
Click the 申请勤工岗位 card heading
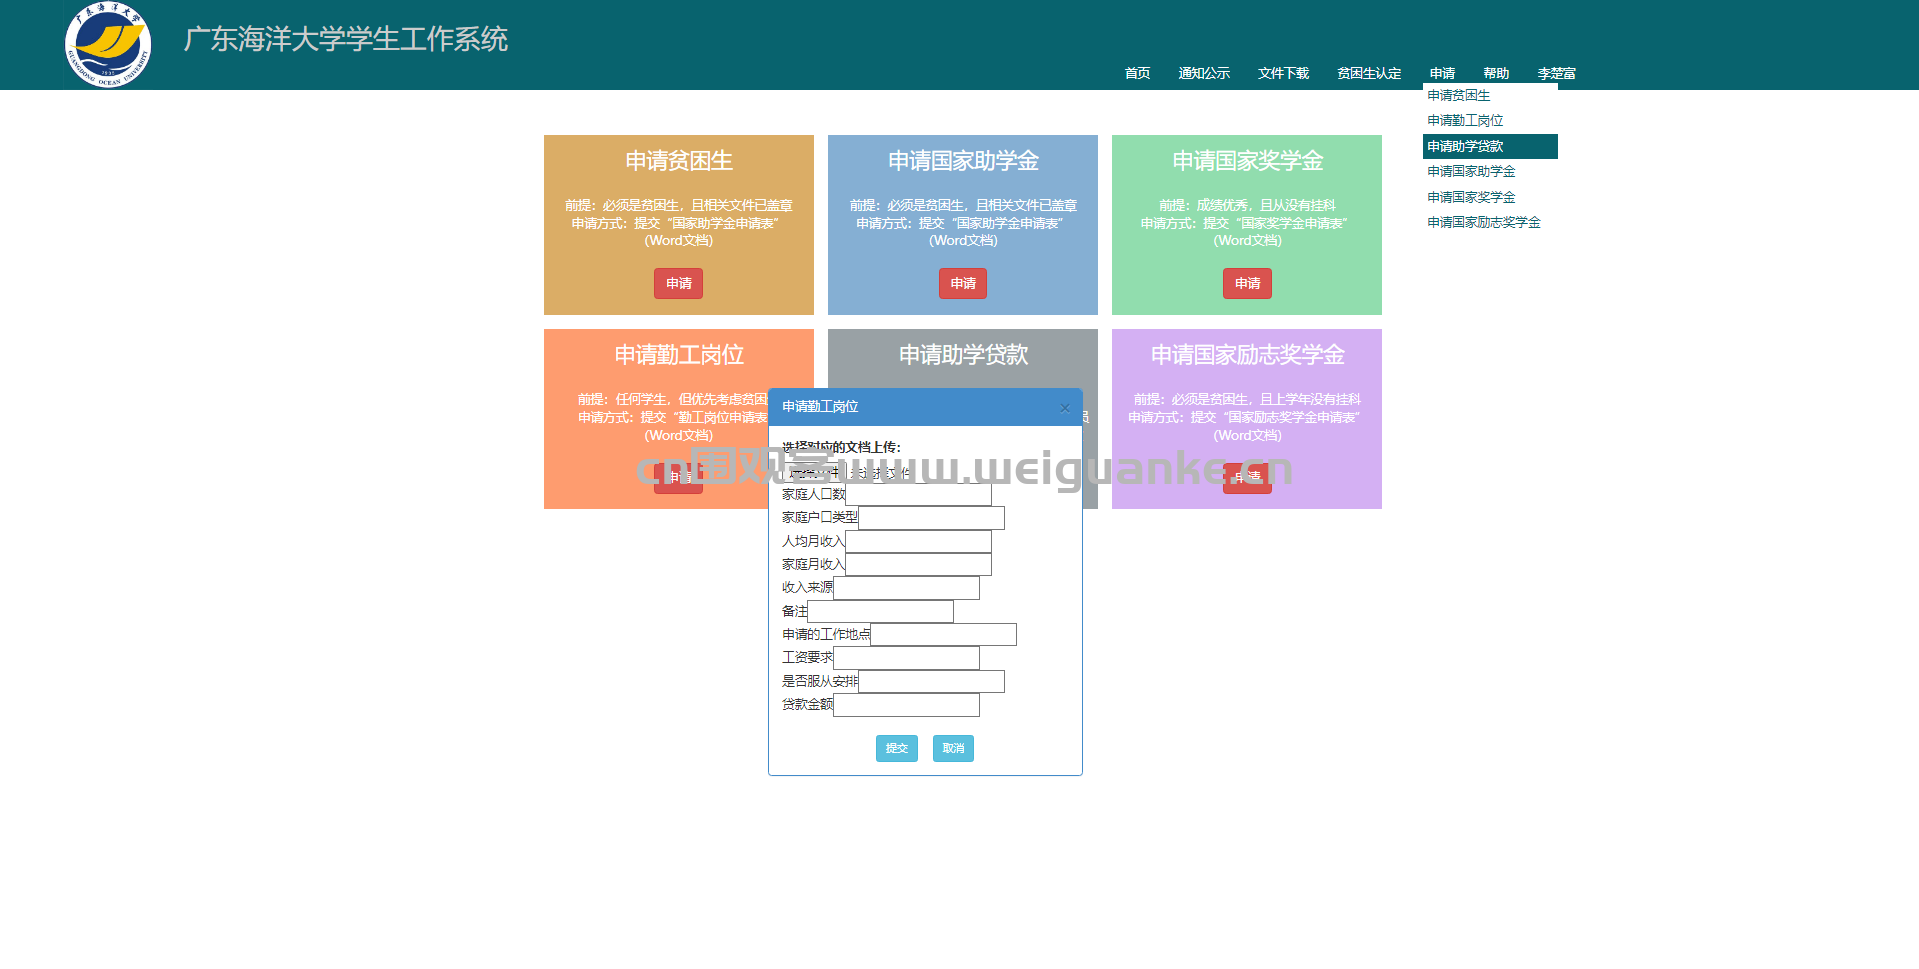[678, 355]
